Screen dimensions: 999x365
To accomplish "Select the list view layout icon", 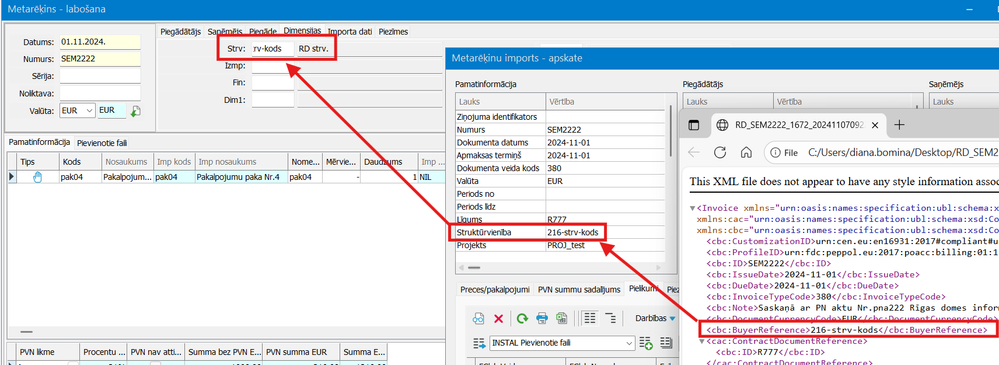I will point(590,317).
